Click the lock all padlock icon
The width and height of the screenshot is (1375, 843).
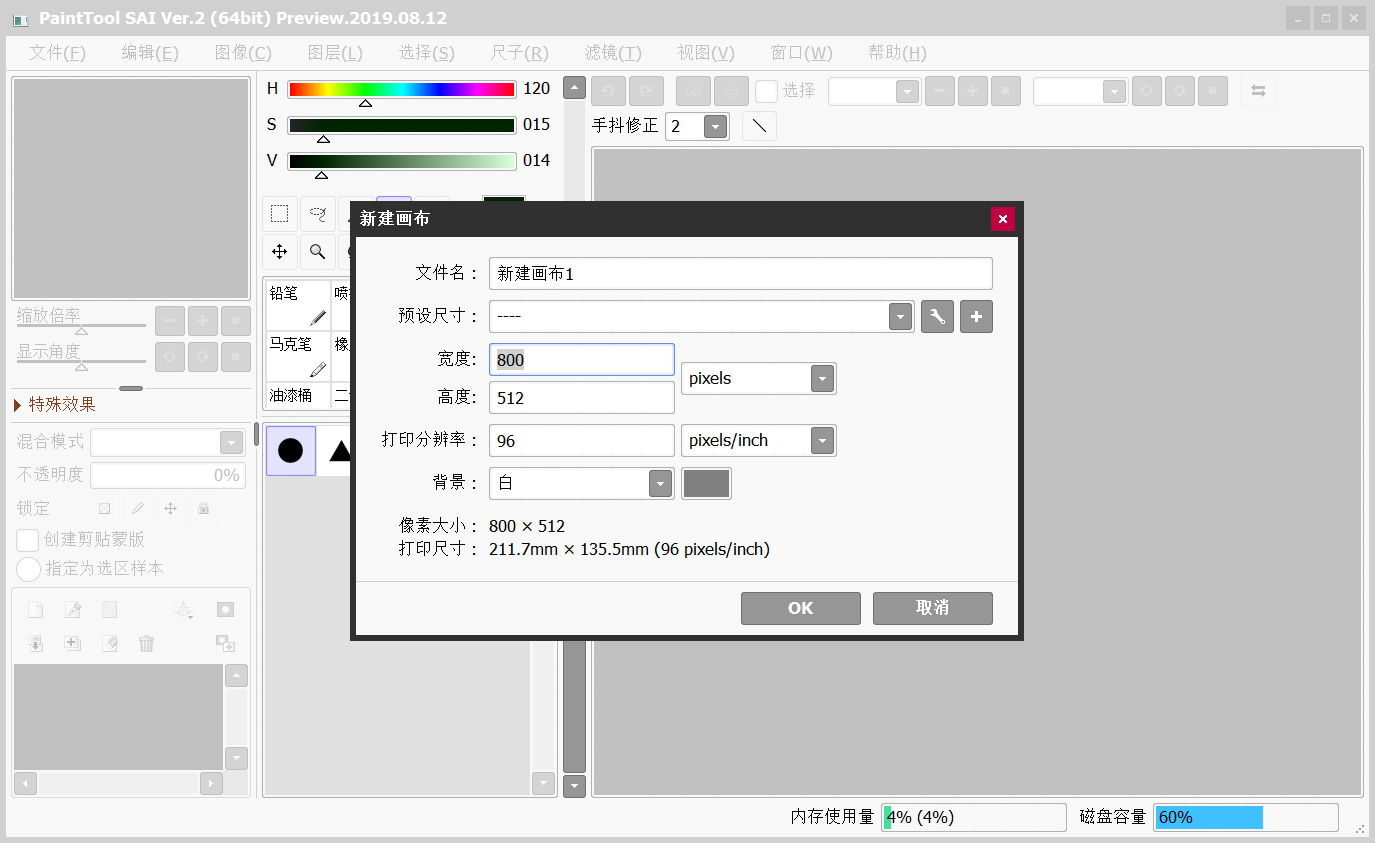tap(203, 508)
